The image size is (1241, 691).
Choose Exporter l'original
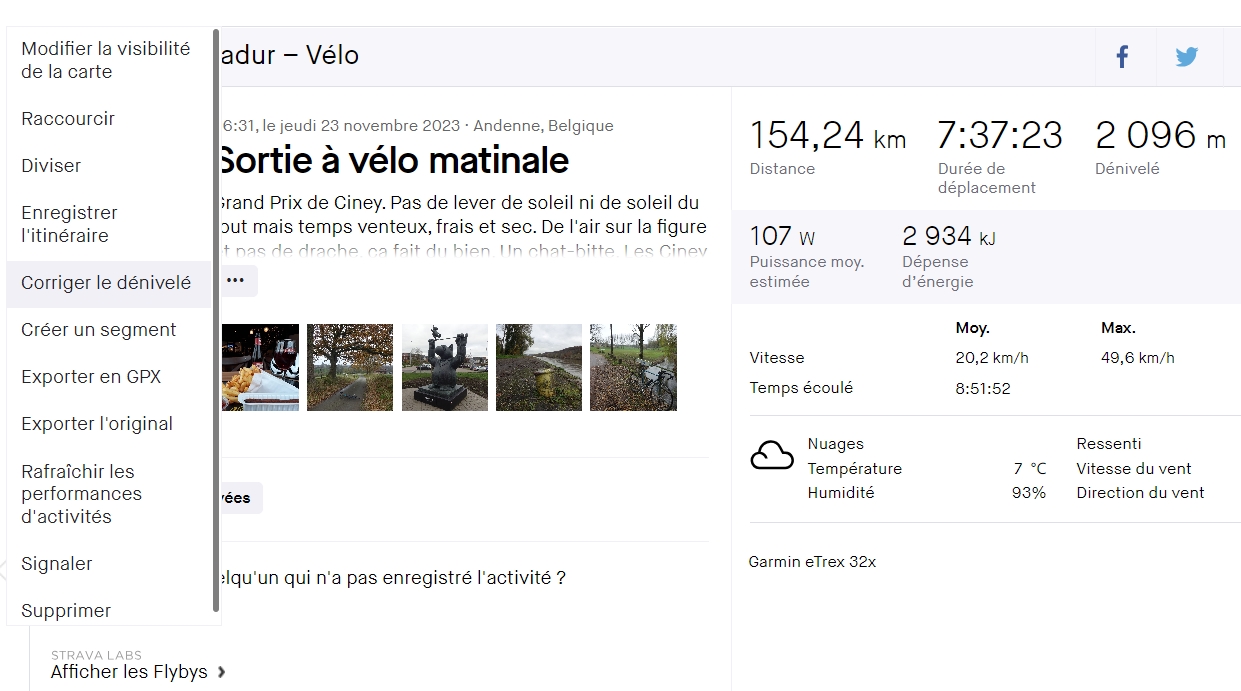(97, 424)
